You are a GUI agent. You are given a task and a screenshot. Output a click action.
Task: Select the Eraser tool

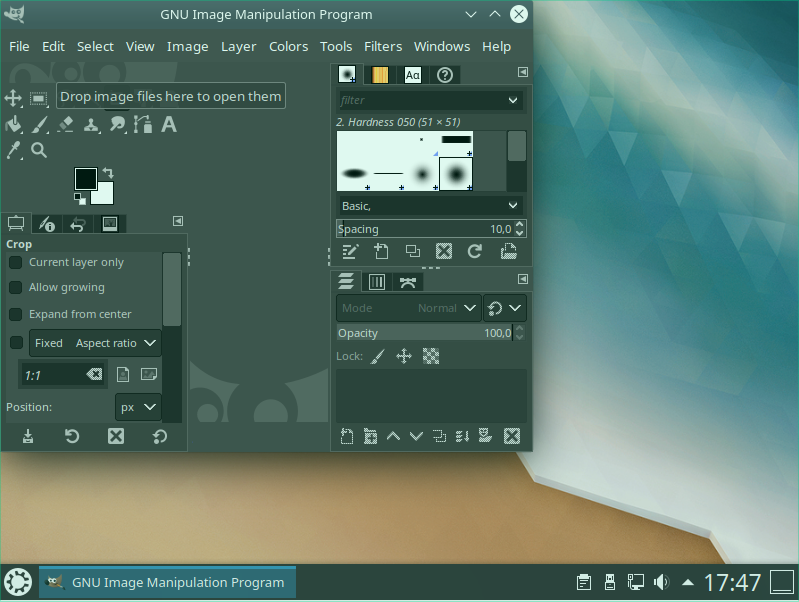[x=65, y=124]
